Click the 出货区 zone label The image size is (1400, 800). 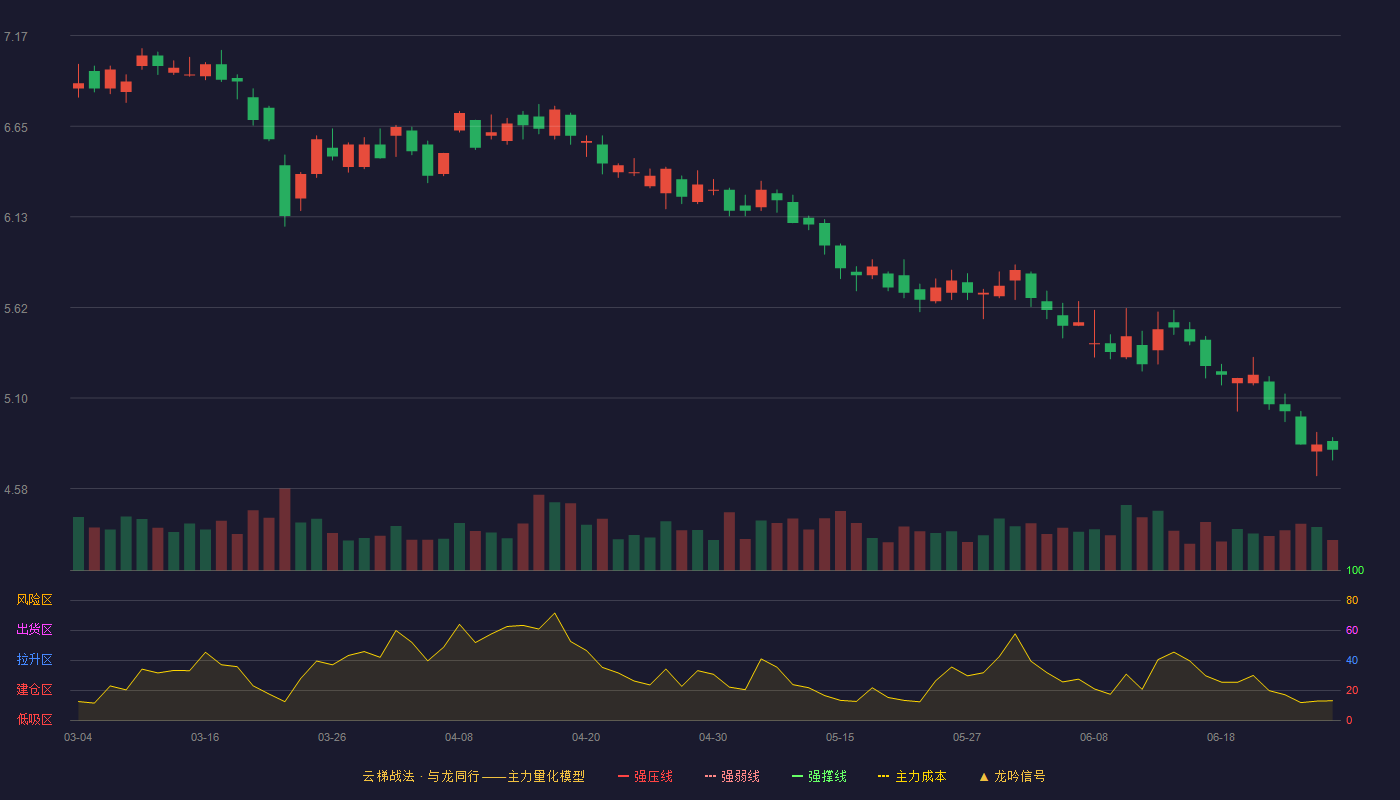click(x=34, y=630)
